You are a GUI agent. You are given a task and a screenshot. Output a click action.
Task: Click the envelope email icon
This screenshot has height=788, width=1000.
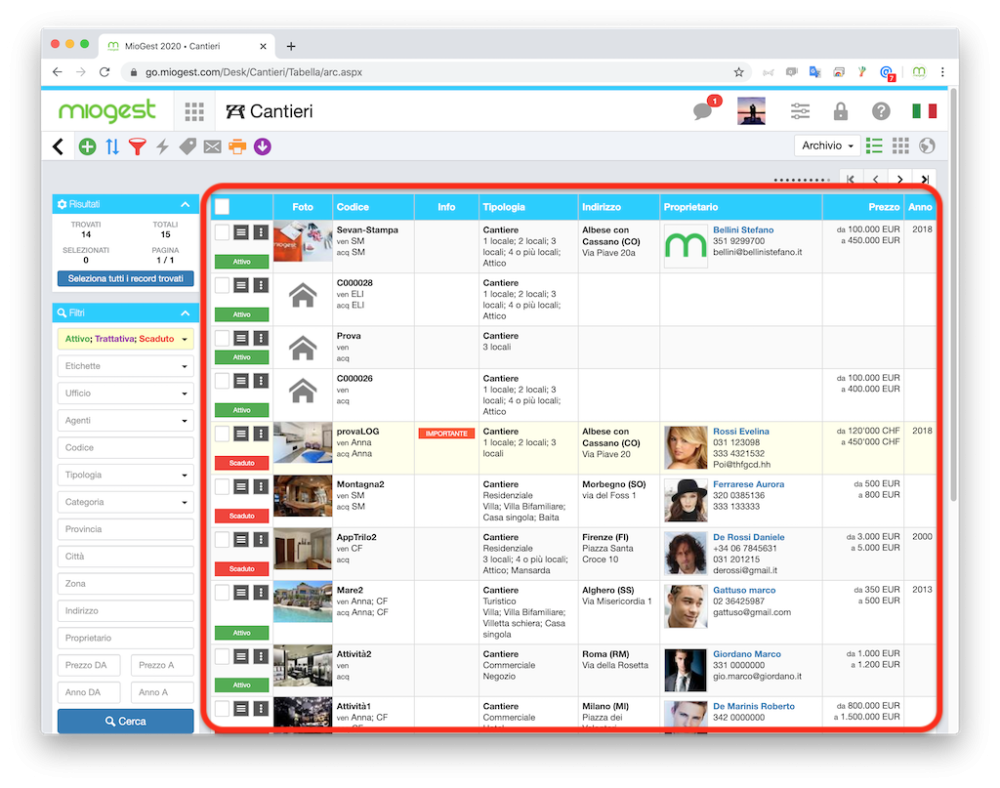pyautogui.click(x=212, y=147)
